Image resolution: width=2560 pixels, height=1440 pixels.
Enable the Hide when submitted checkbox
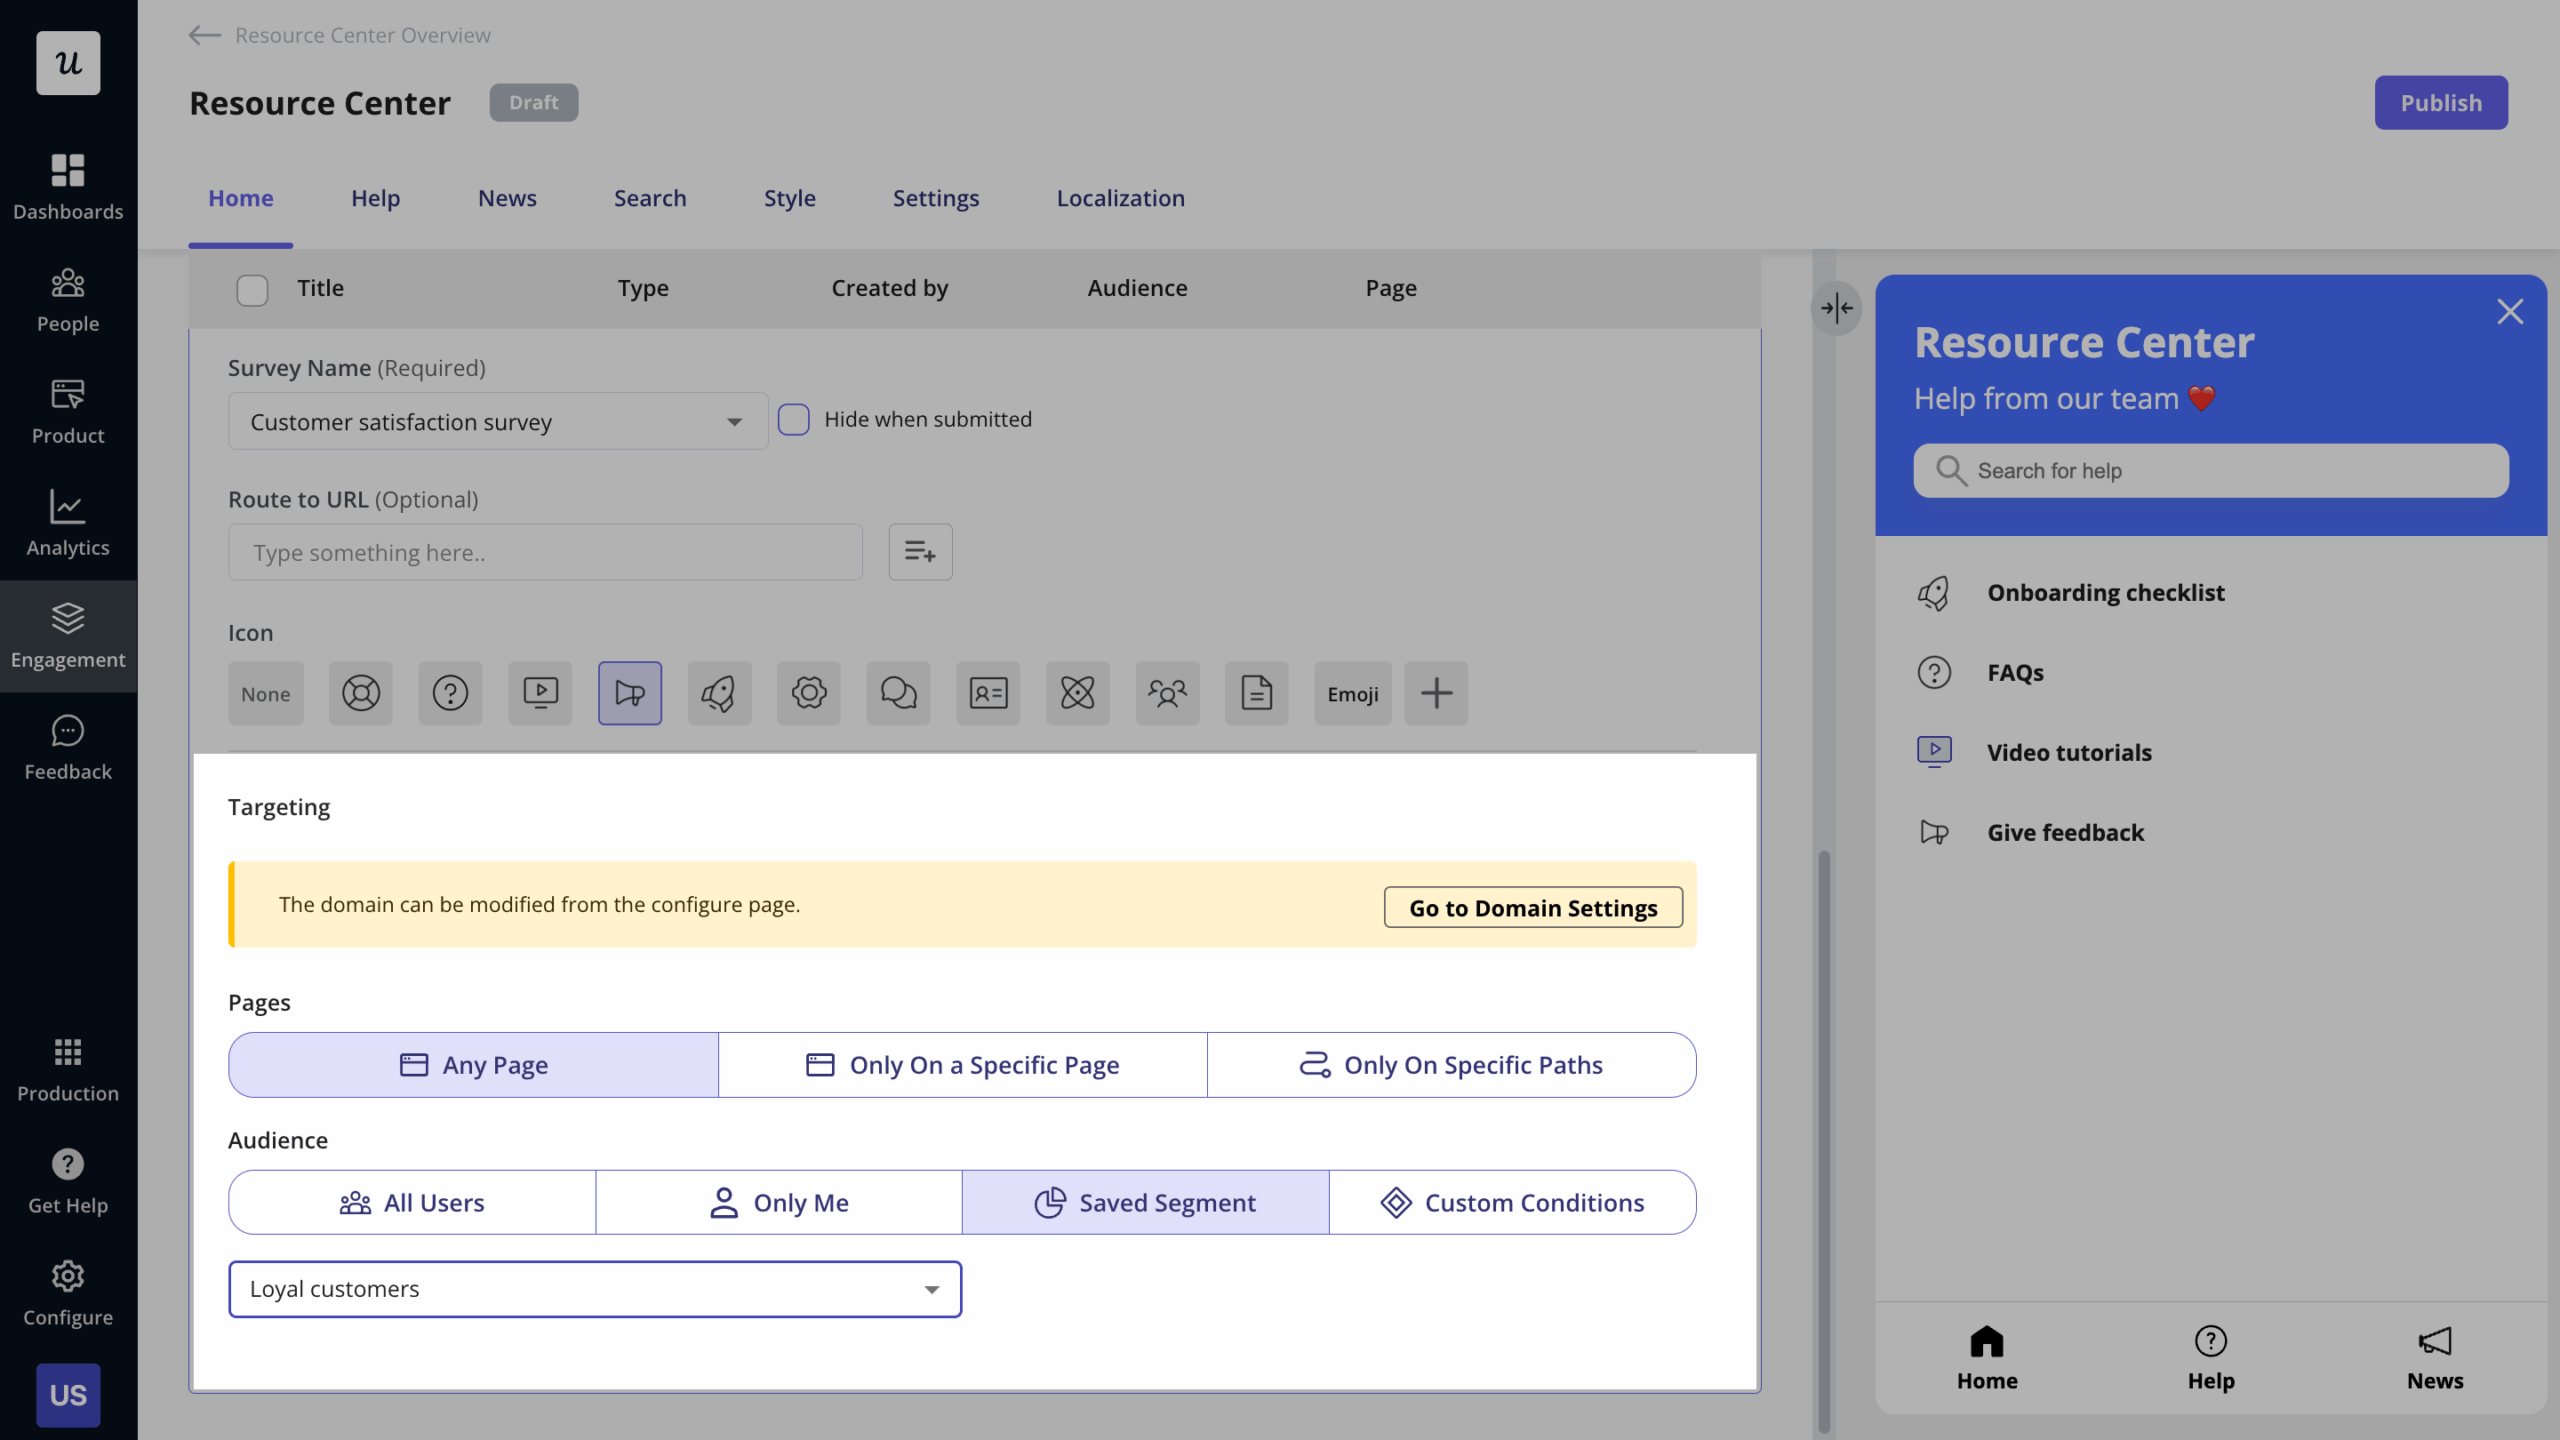tap(794, 419)
